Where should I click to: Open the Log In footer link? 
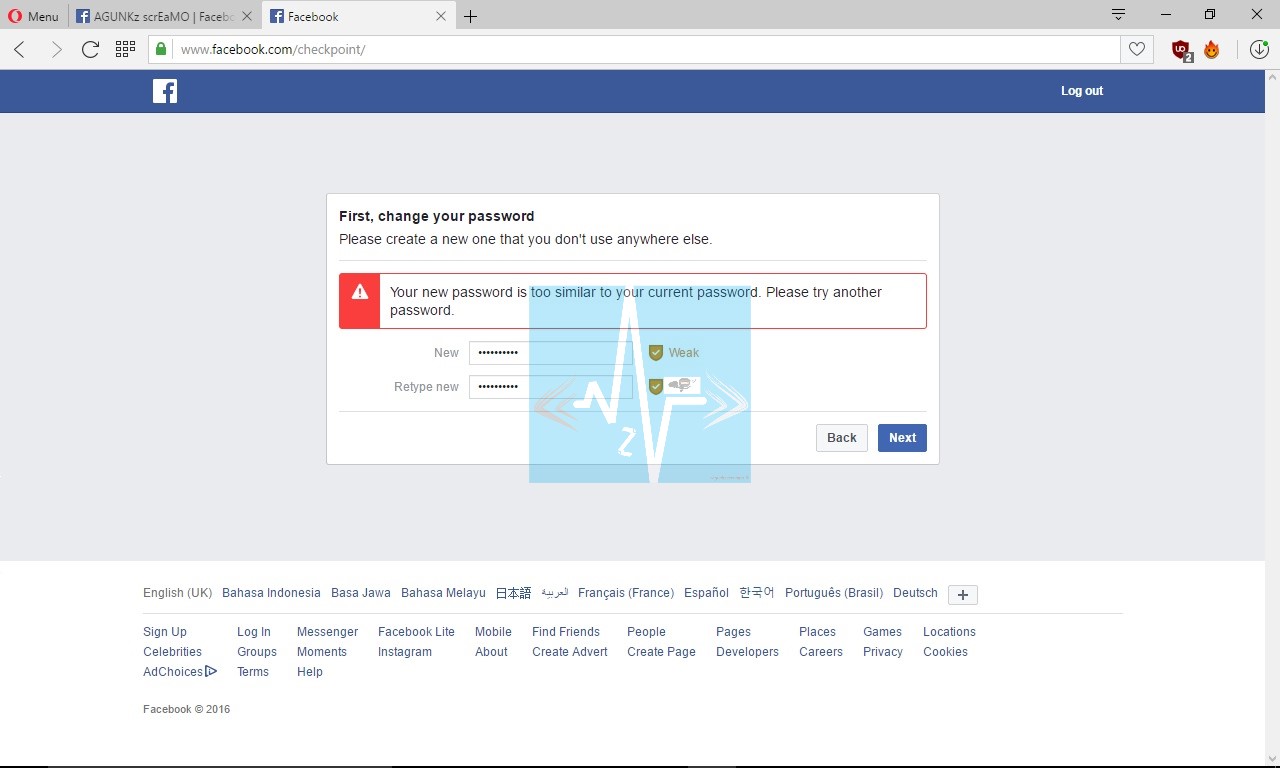tap(254, 632)
